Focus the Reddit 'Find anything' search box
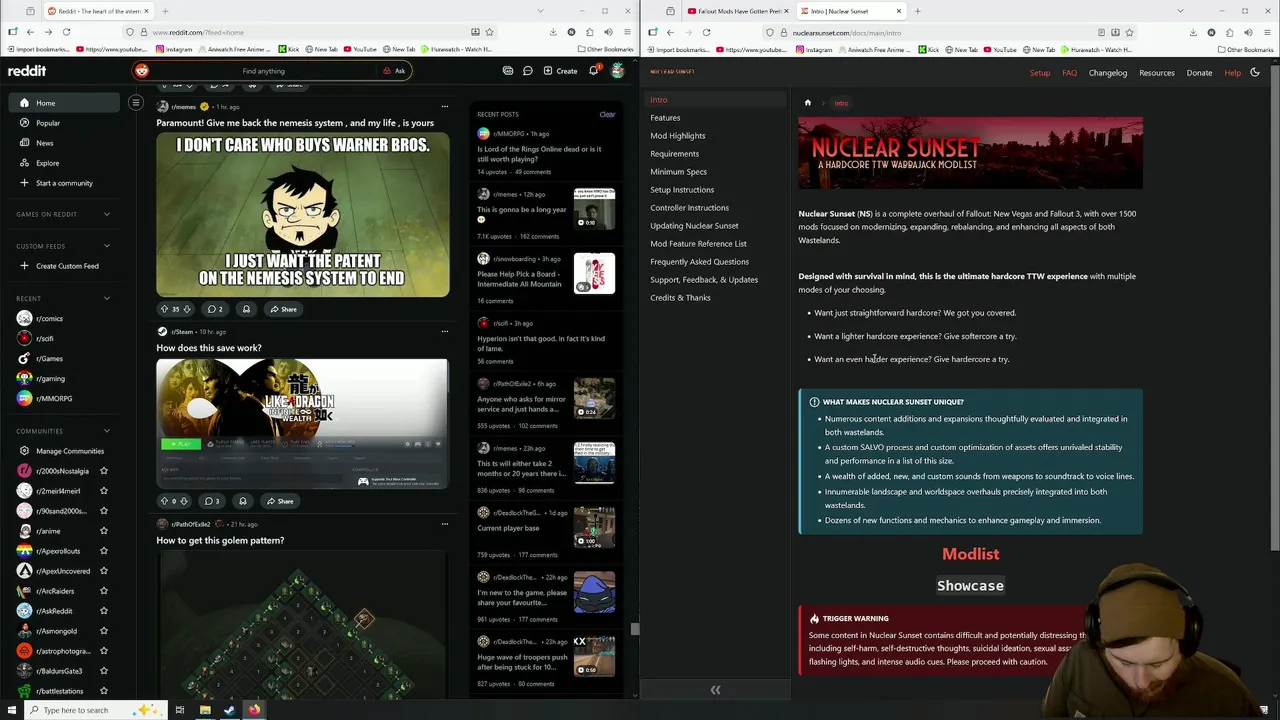The width and height of the screenshot is (1280, 720). pyautogui.click(x=263, y=71)
